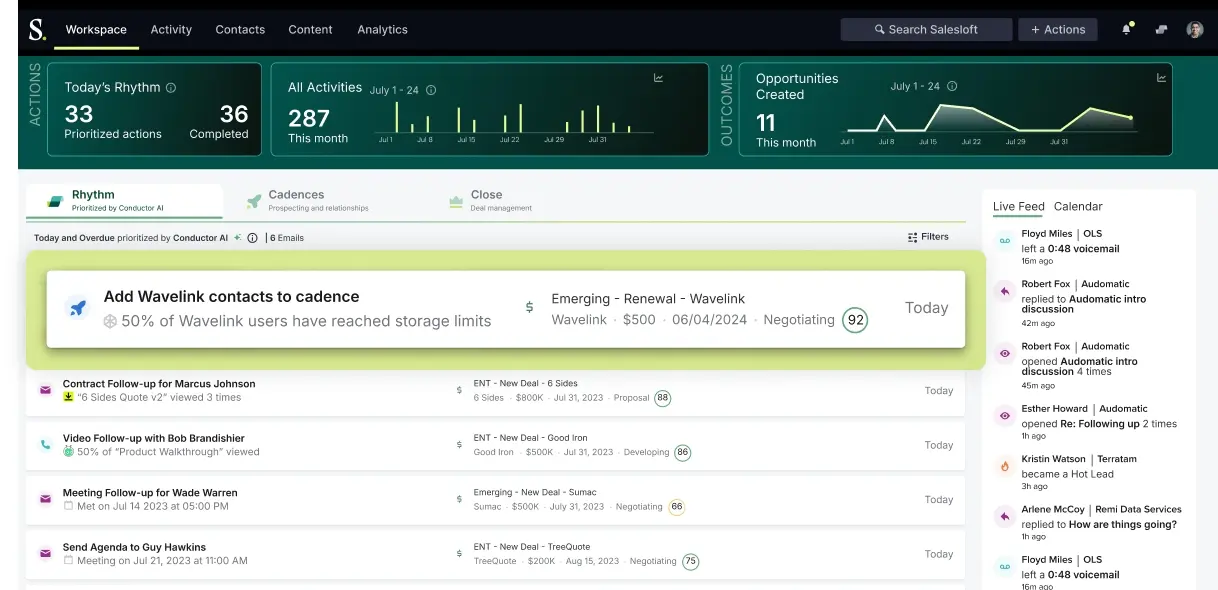
Task: Click flame icon for Kristin Watson hot lead
Action: coord(1004,466)
